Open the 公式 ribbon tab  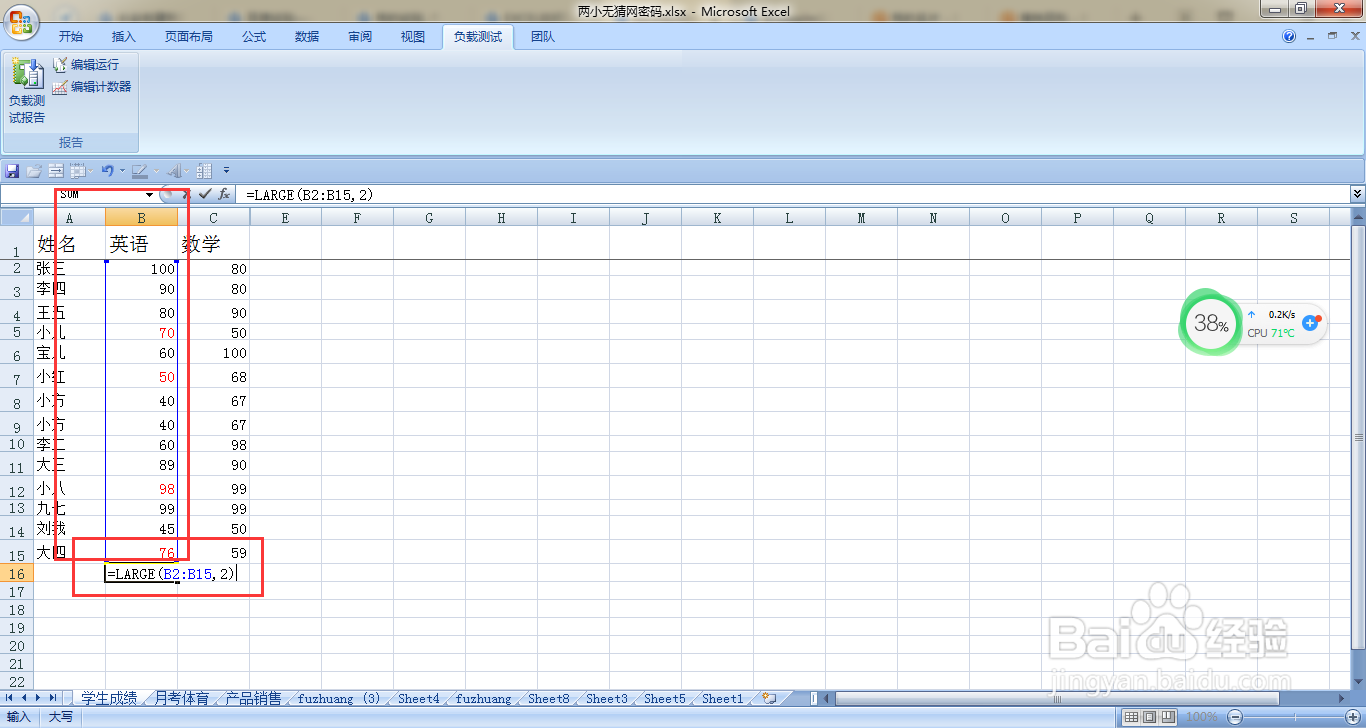[254, 37]
